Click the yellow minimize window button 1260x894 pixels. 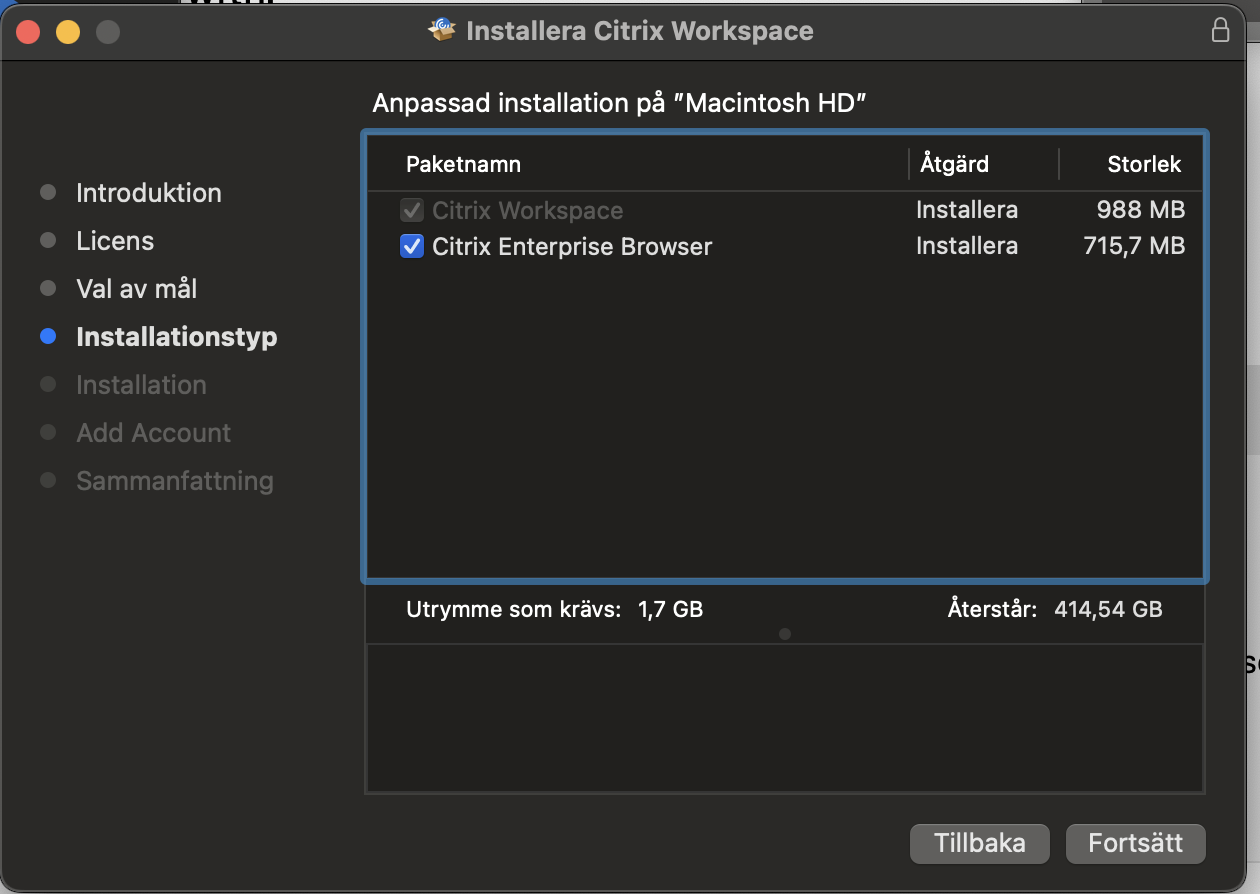[68, 32]
